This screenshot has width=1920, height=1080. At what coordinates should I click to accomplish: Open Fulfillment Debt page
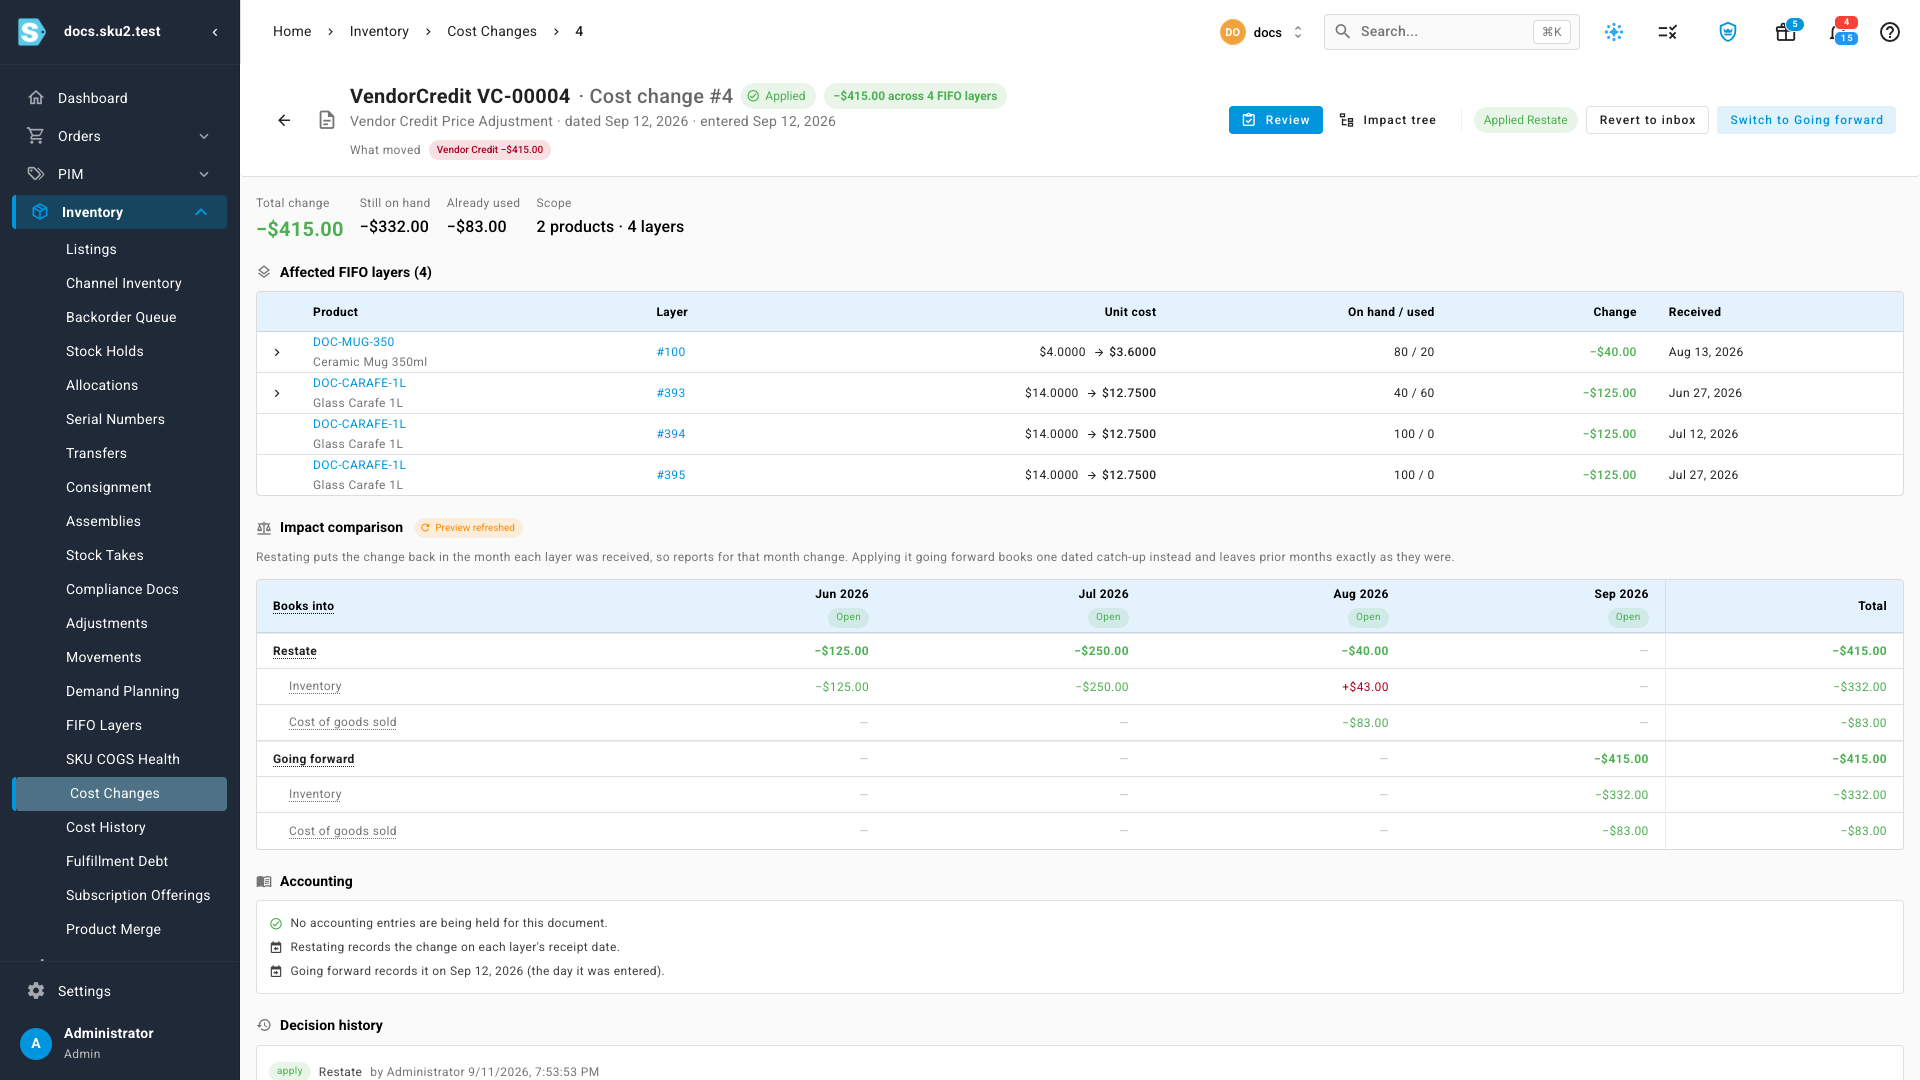point(117,861)
